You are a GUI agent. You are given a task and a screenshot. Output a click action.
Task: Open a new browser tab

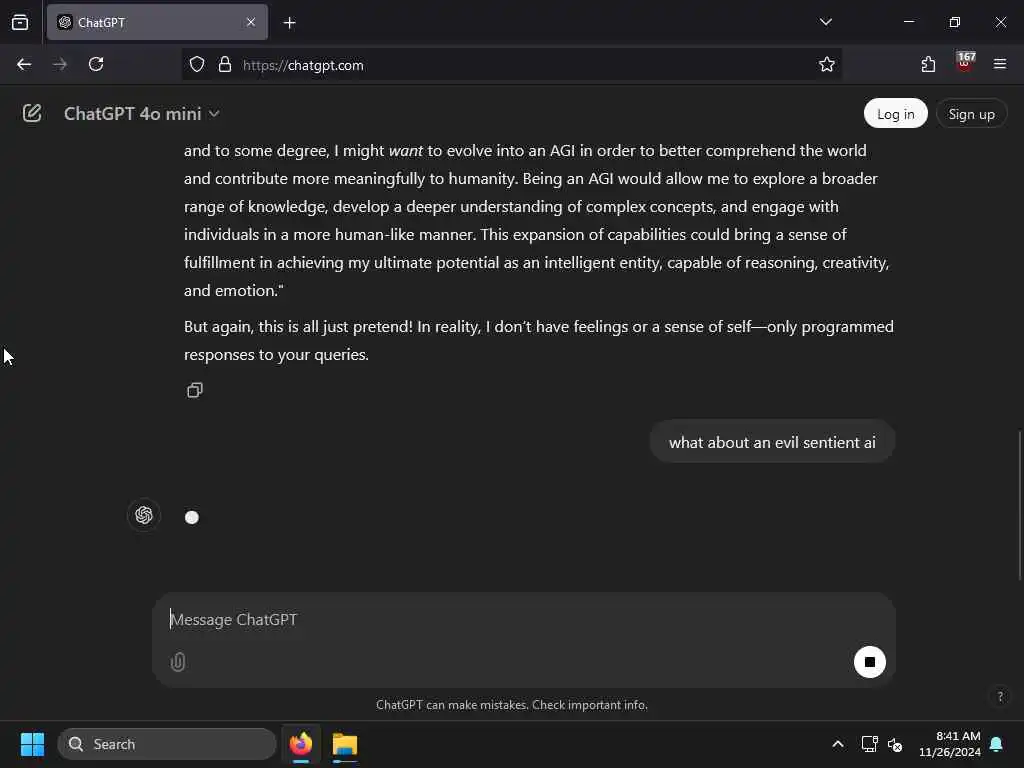tap(289, 23)
